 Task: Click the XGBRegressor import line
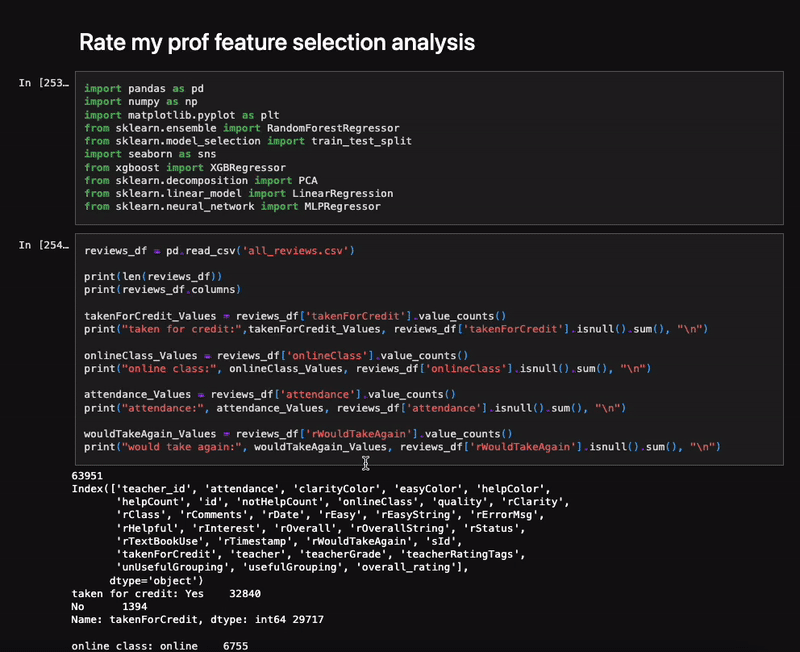click(185, 167)
